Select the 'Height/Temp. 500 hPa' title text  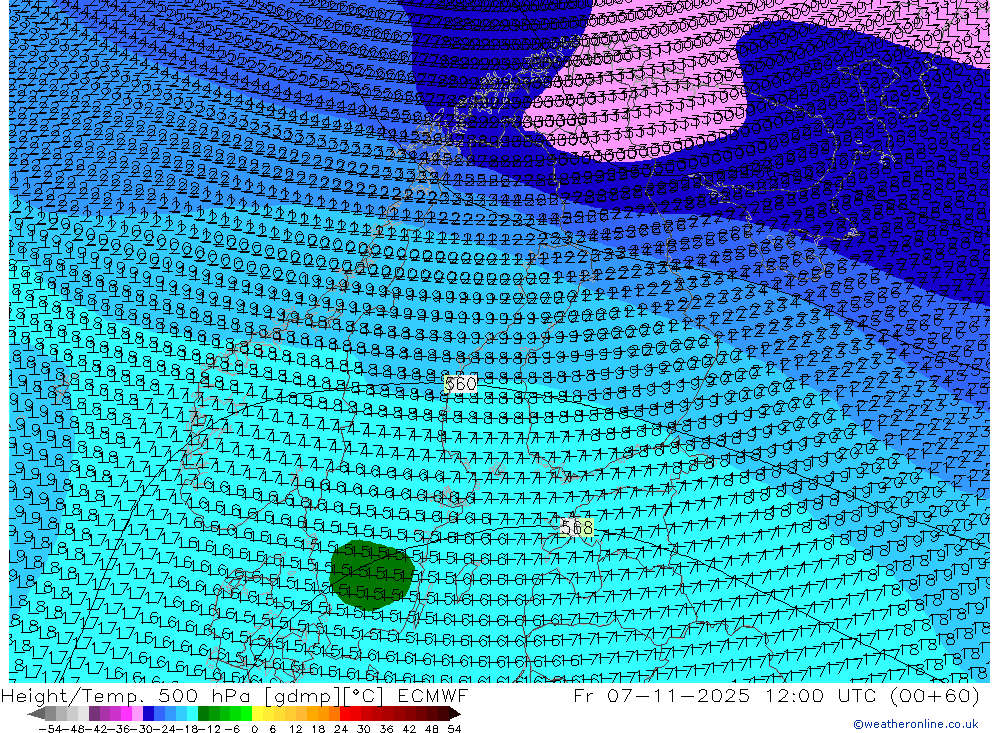(128, 696)
